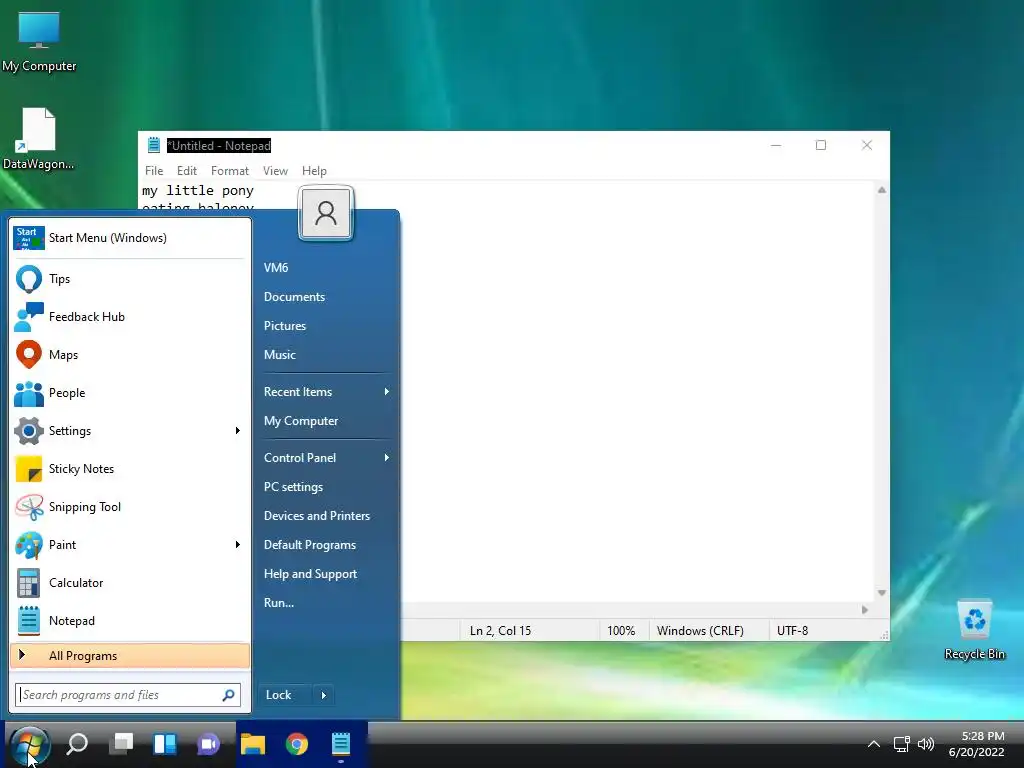Open My Computer in start menu

tap(301, 421)
